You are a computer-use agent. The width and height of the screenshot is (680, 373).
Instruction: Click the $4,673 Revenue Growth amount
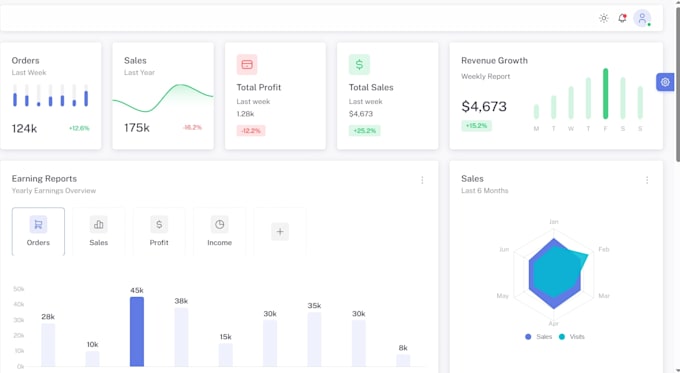pos(484,106)
